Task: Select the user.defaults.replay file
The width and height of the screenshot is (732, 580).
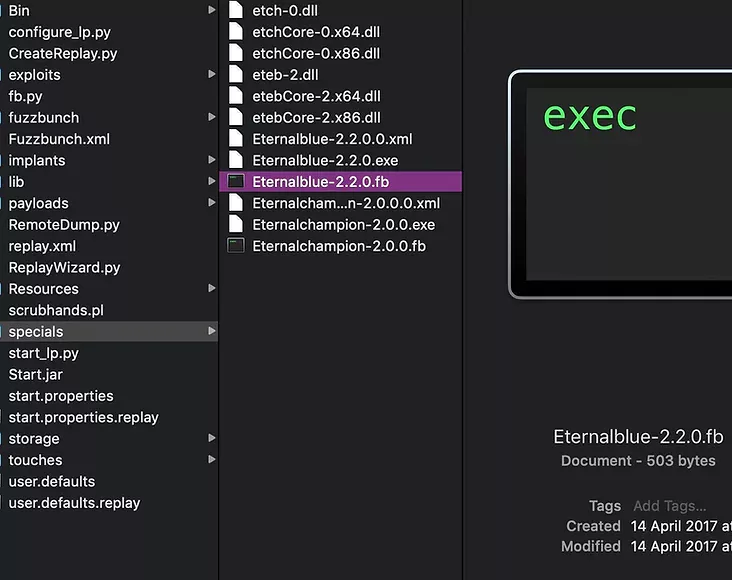Action: tap(74, 503)
